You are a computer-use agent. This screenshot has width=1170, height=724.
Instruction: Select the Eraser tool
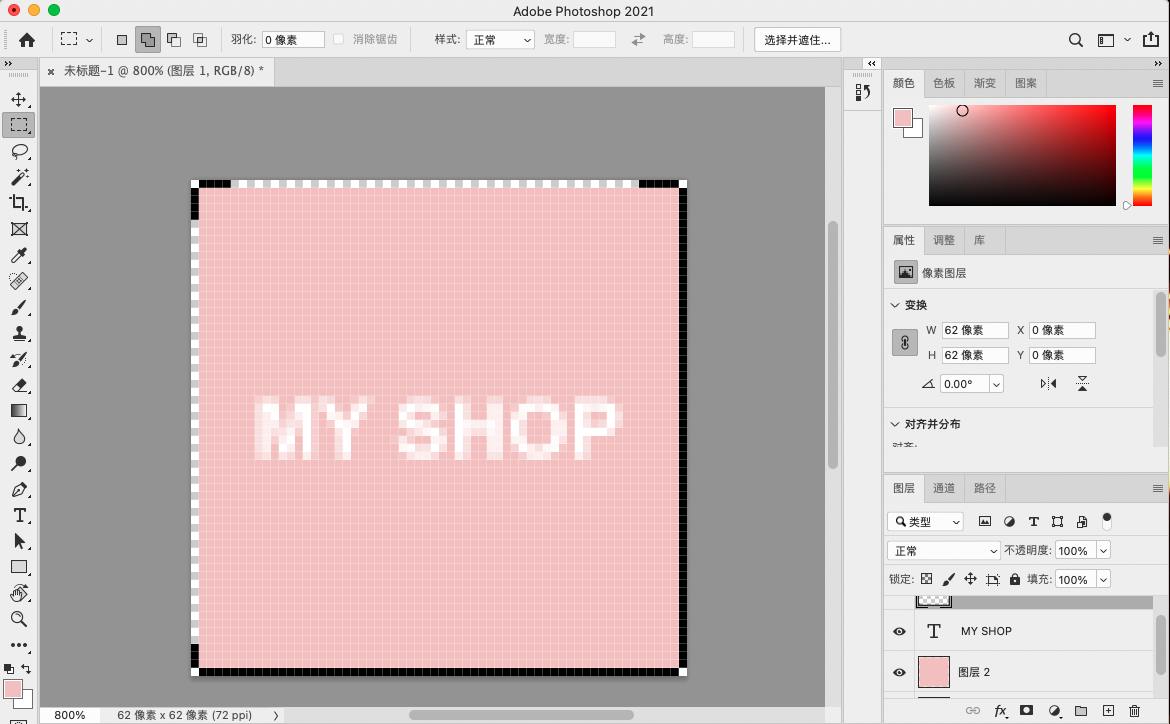click(x=19, y=386)
